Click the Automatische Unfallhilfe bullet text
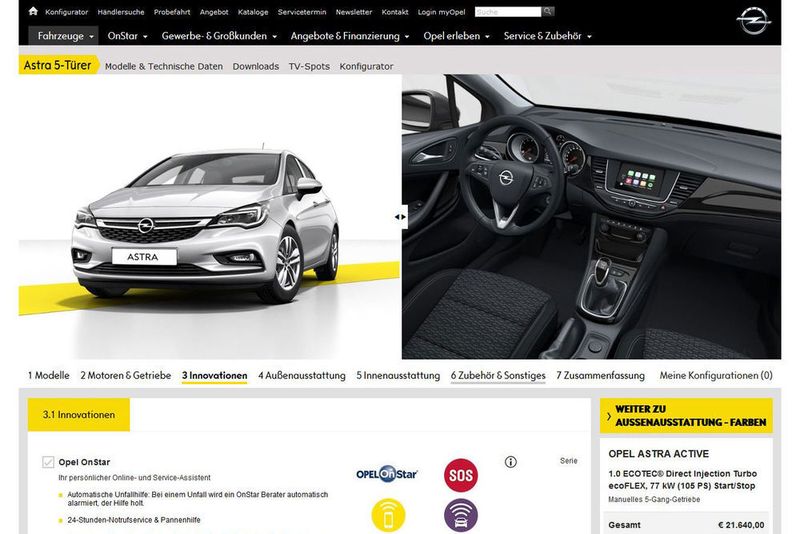Viewport: 800px width, 534px height. [x=197, y=498]
